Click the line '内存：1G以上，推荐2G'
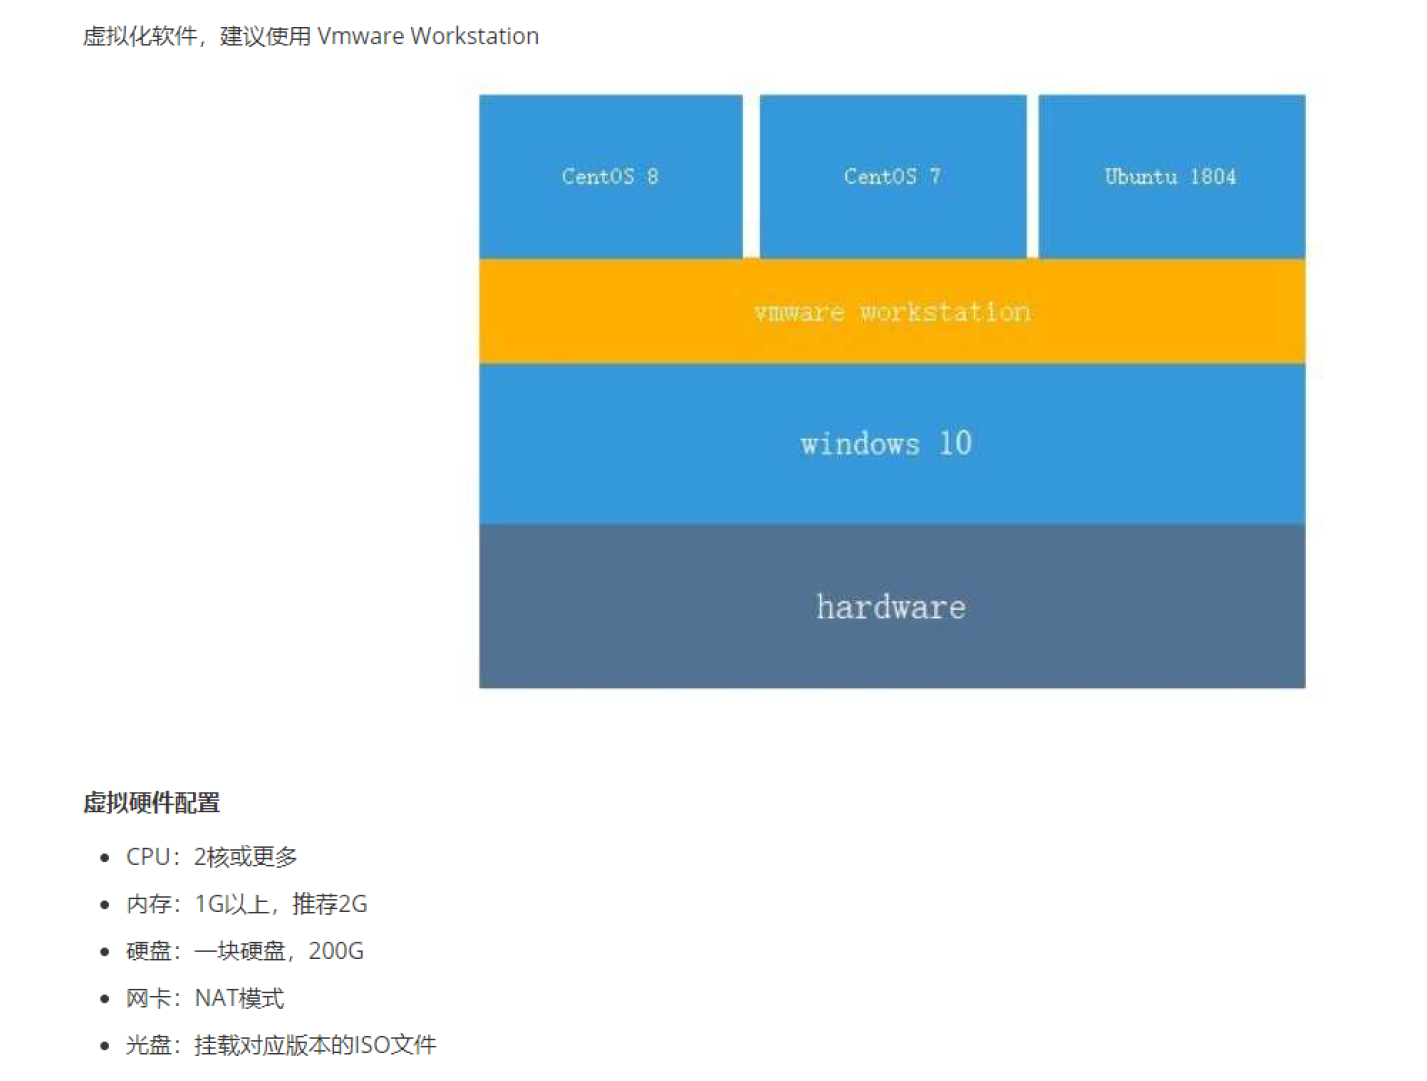The width and height of the screenshot is (1427, 1081). pos(247,904)
